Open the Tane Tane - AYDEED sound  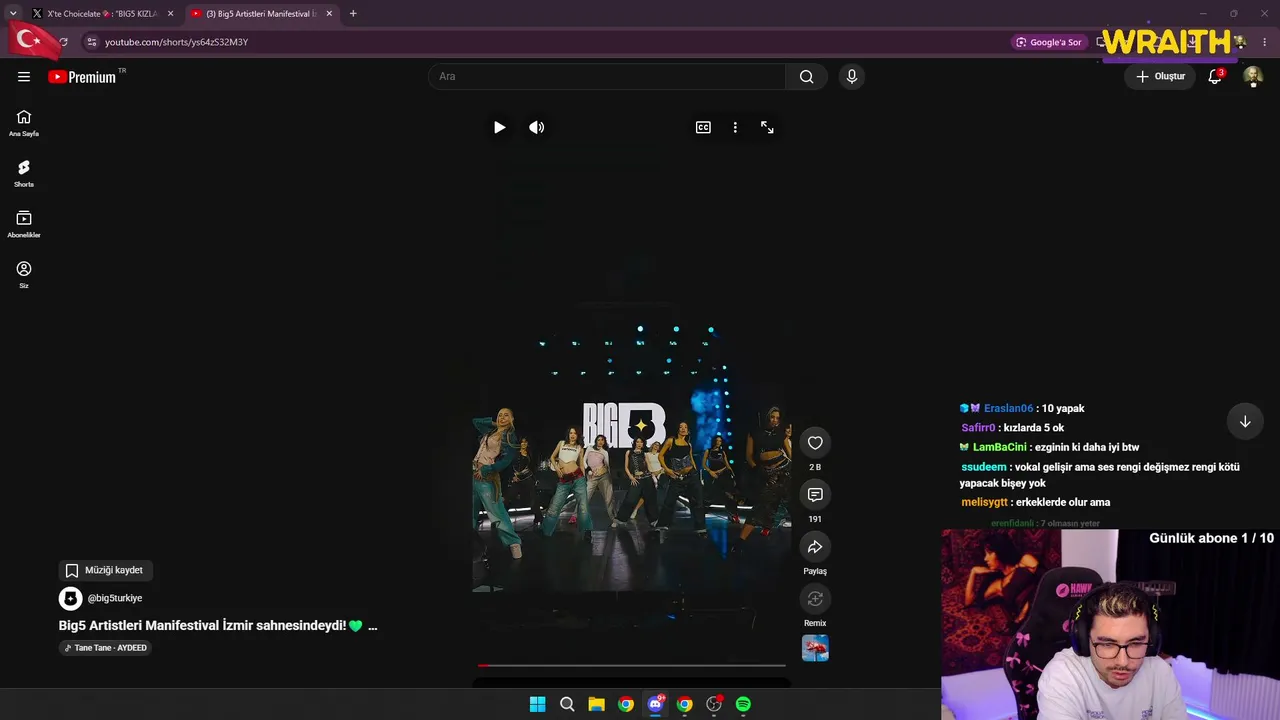click(105, 648)
